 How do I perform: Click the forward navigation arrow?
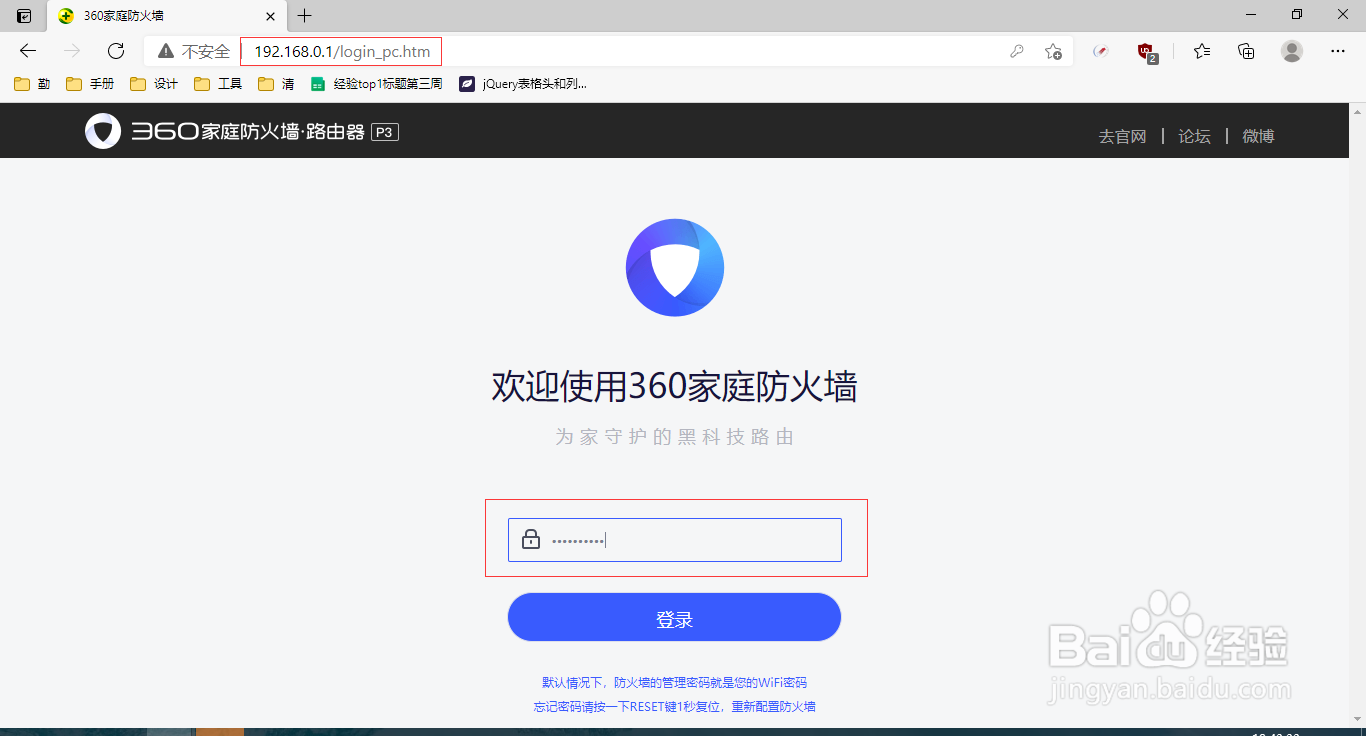point(72,51)
